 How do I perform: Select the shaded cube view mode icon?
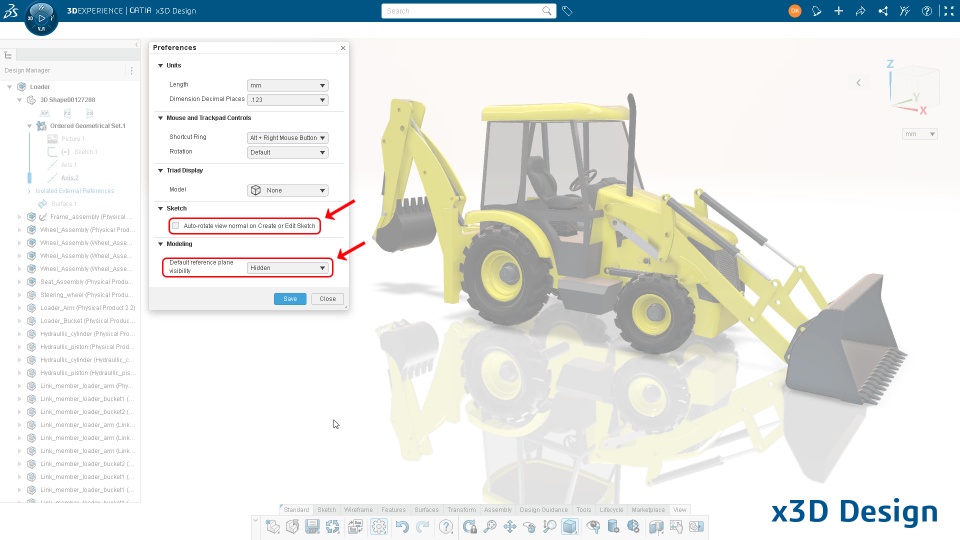pyautogui.click(x=569, y=527)
